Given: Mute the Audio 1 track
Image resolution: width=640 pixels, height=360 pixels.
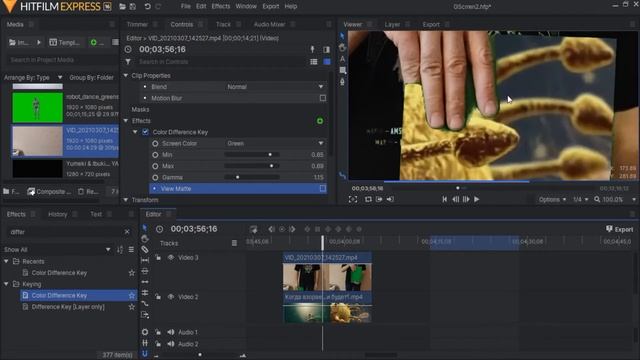Looking at the screenshot, I should click(171, 332).
